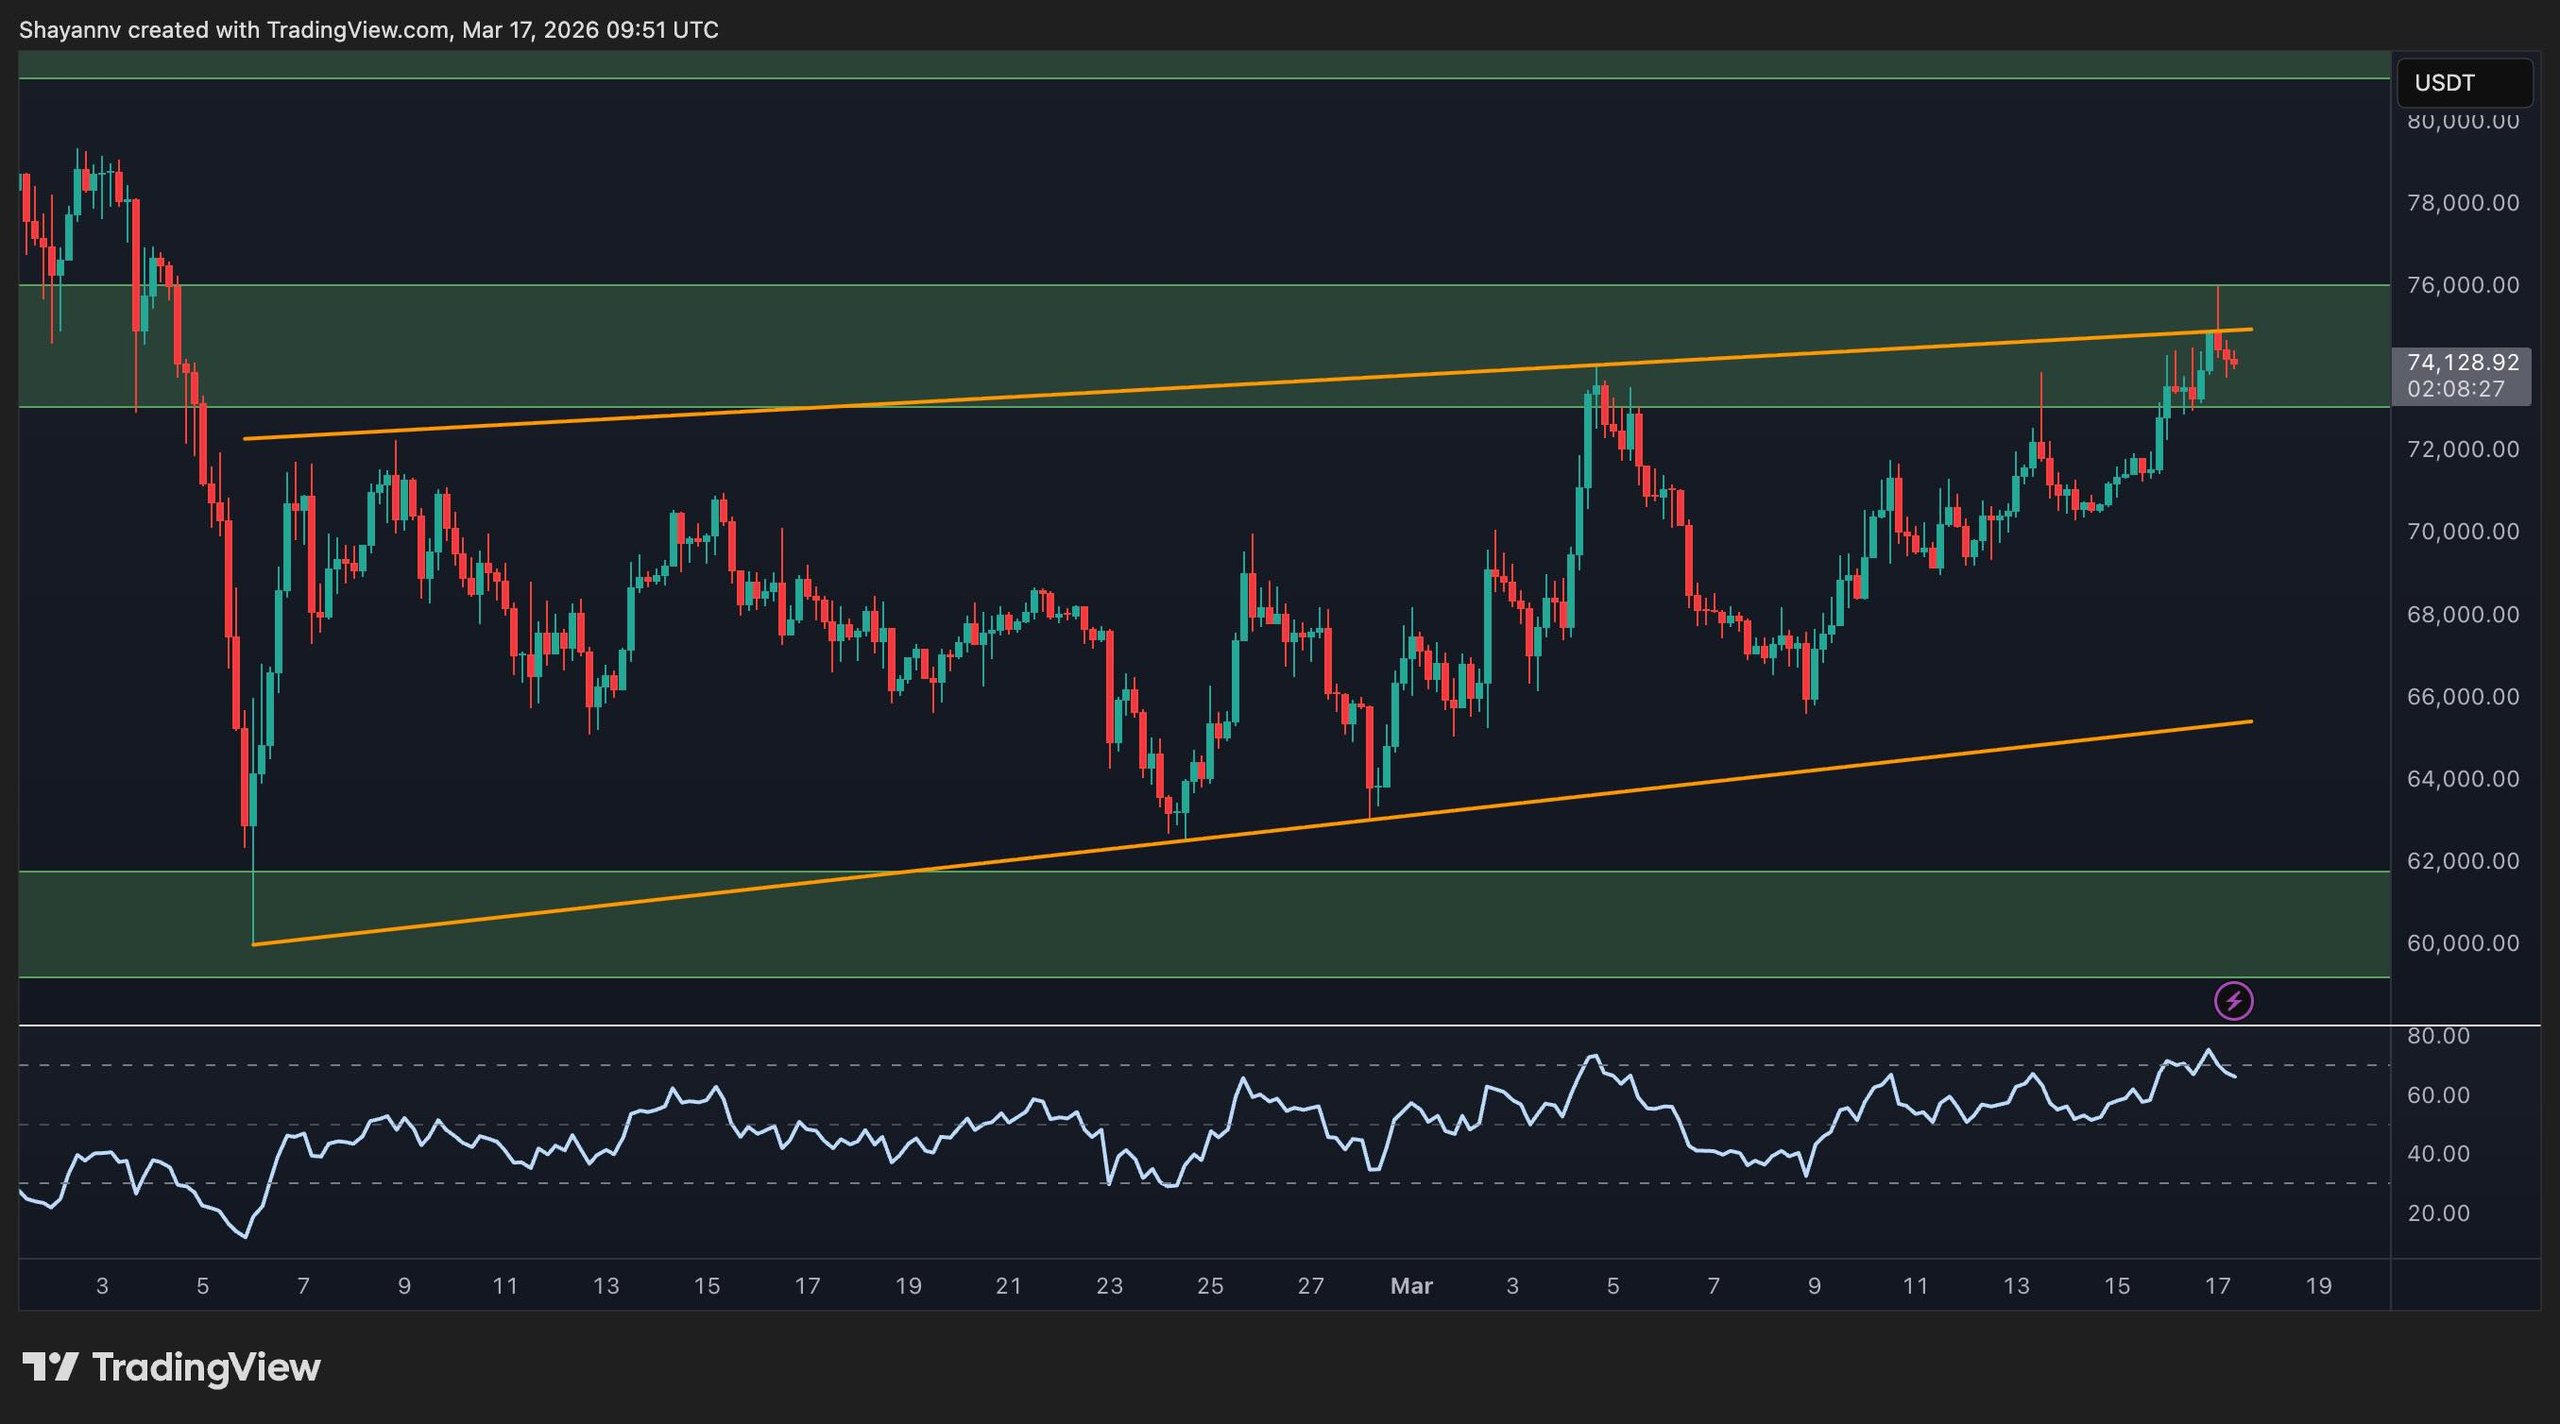
Task: Click date 19 at far right of time axis
Action: (2318, 1286)
